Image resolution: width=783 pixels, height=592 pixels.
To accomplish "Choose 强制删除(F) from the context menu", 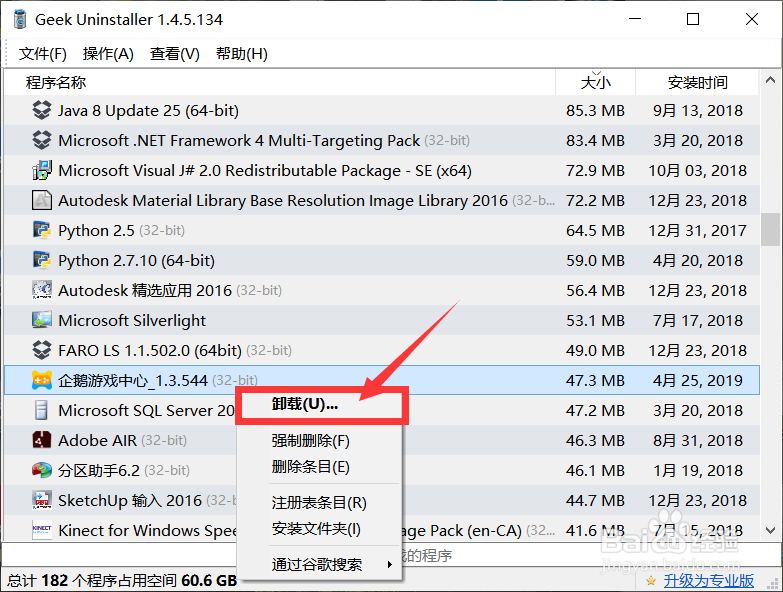I will pyautogui.click(x=320, y=441).
